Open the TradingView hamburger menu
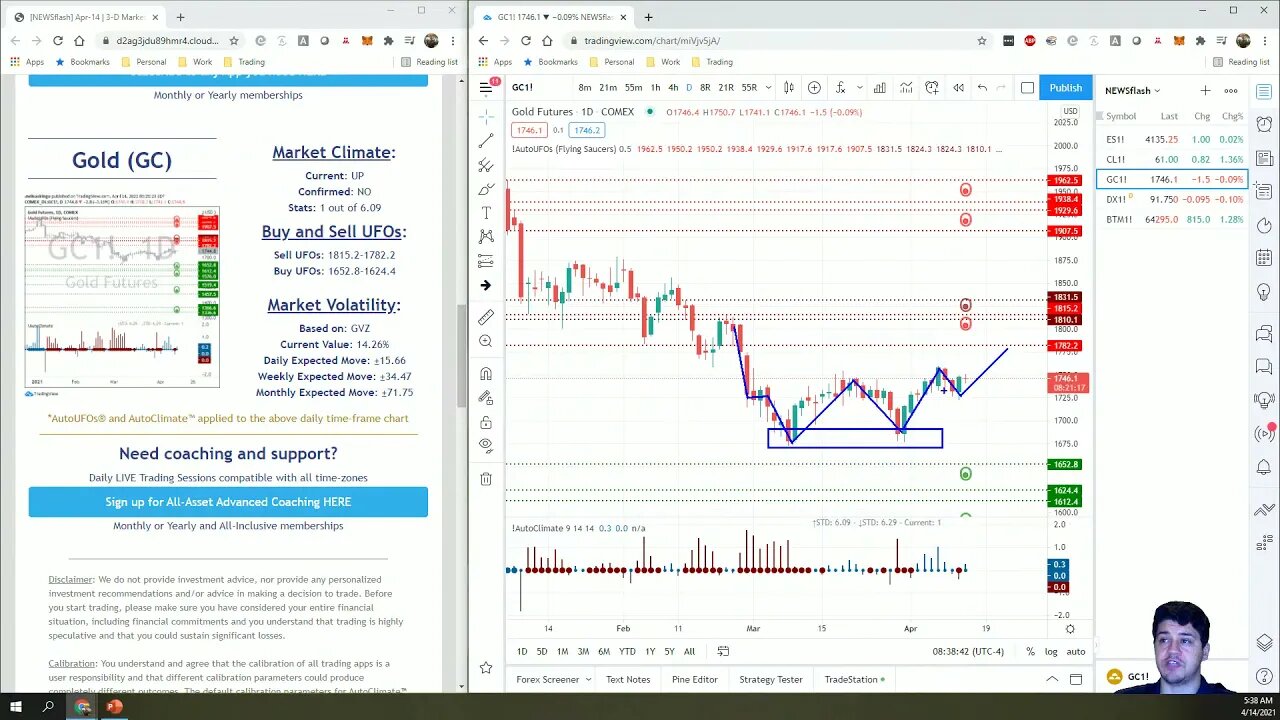The height and width of the screenshot is (720, 1280). [485, 87]
